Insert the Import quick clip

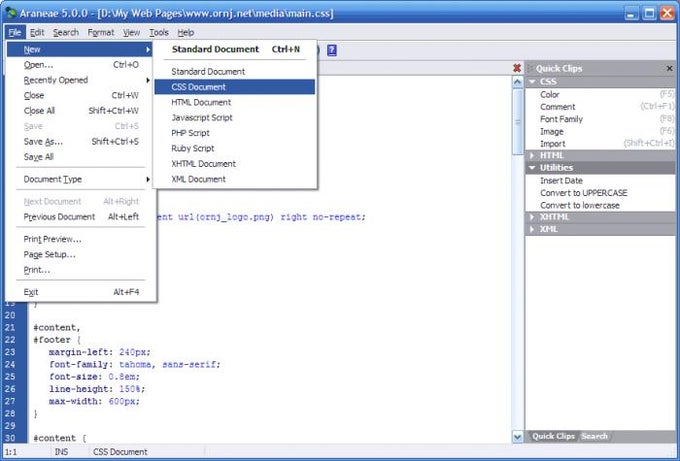600,144
